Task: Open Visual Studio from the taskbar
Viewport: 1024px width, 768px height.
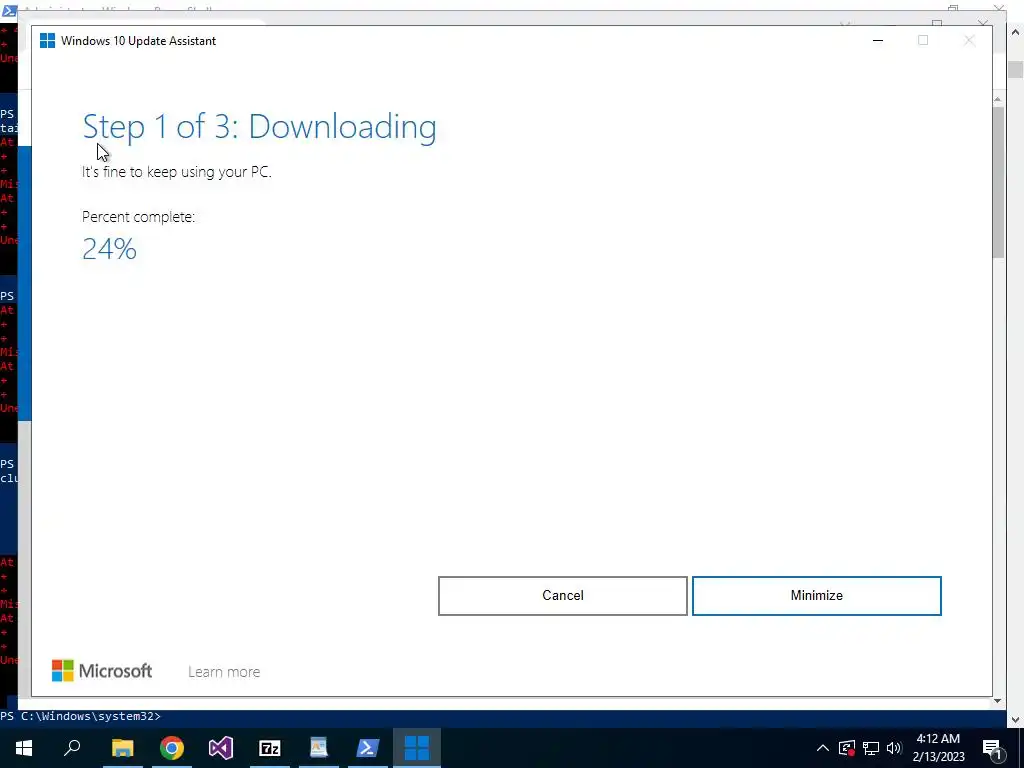Action: (x=221, y=748)
